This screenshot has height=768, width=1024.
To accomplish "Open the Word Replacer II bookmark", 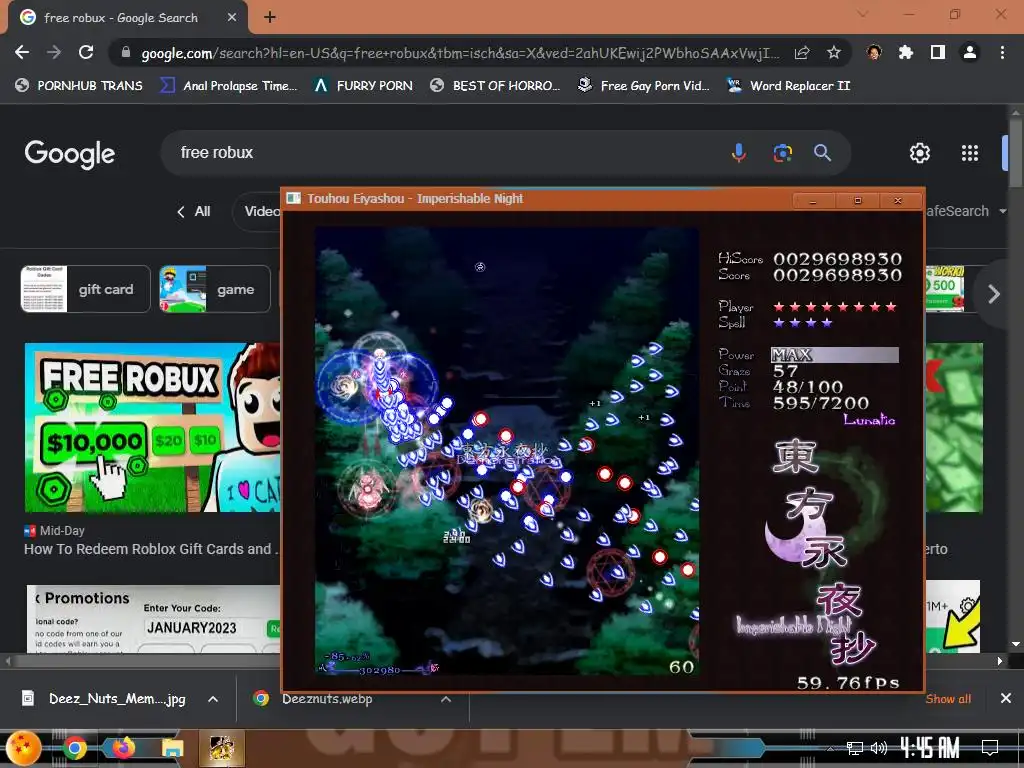I will (788, 86).
